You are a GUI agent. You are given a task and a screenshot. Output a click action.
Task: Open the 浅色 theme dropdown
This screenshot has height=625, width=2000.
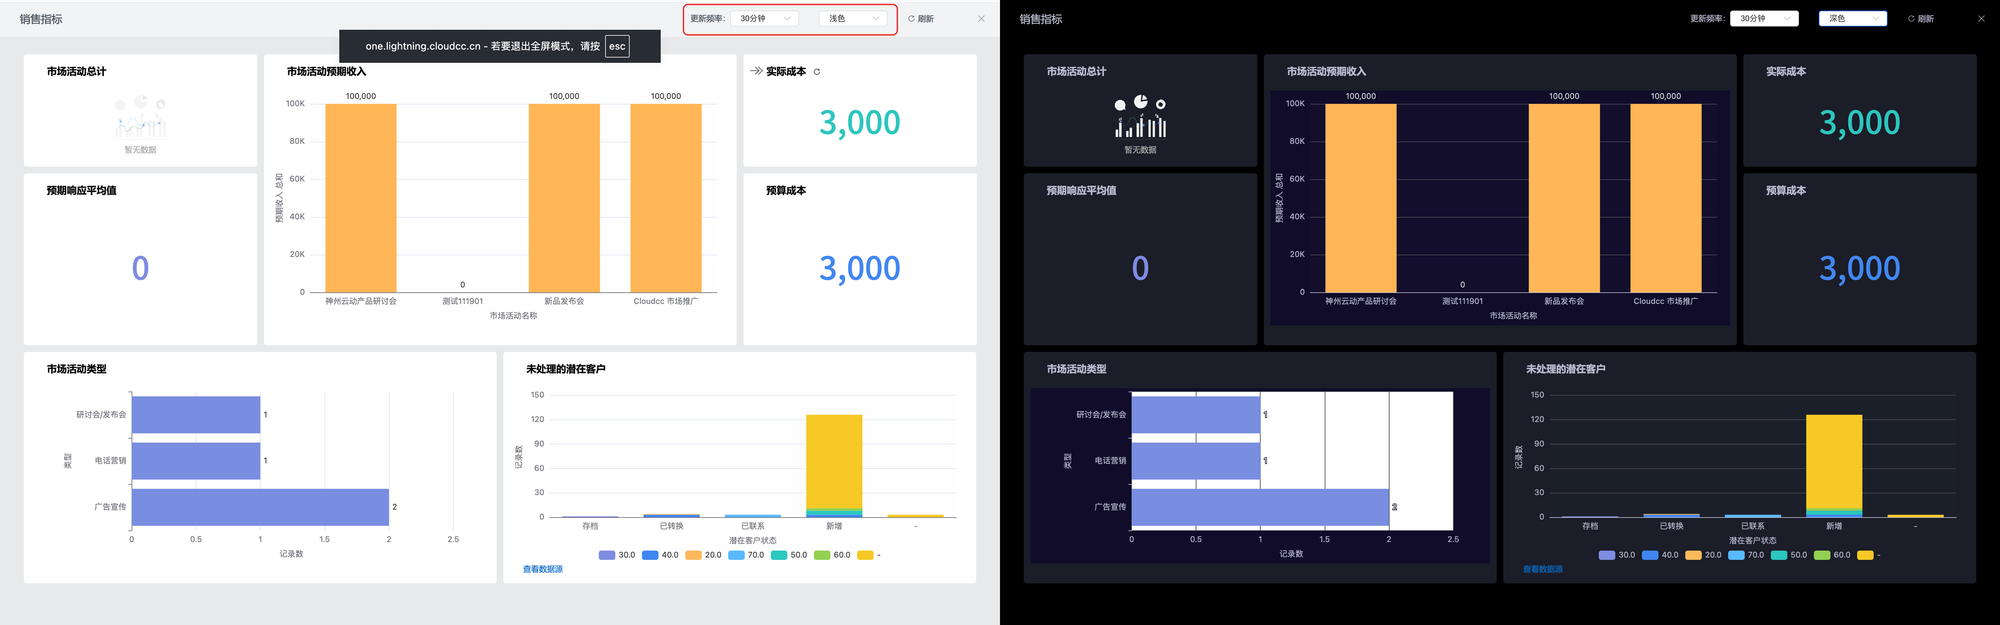852,19
